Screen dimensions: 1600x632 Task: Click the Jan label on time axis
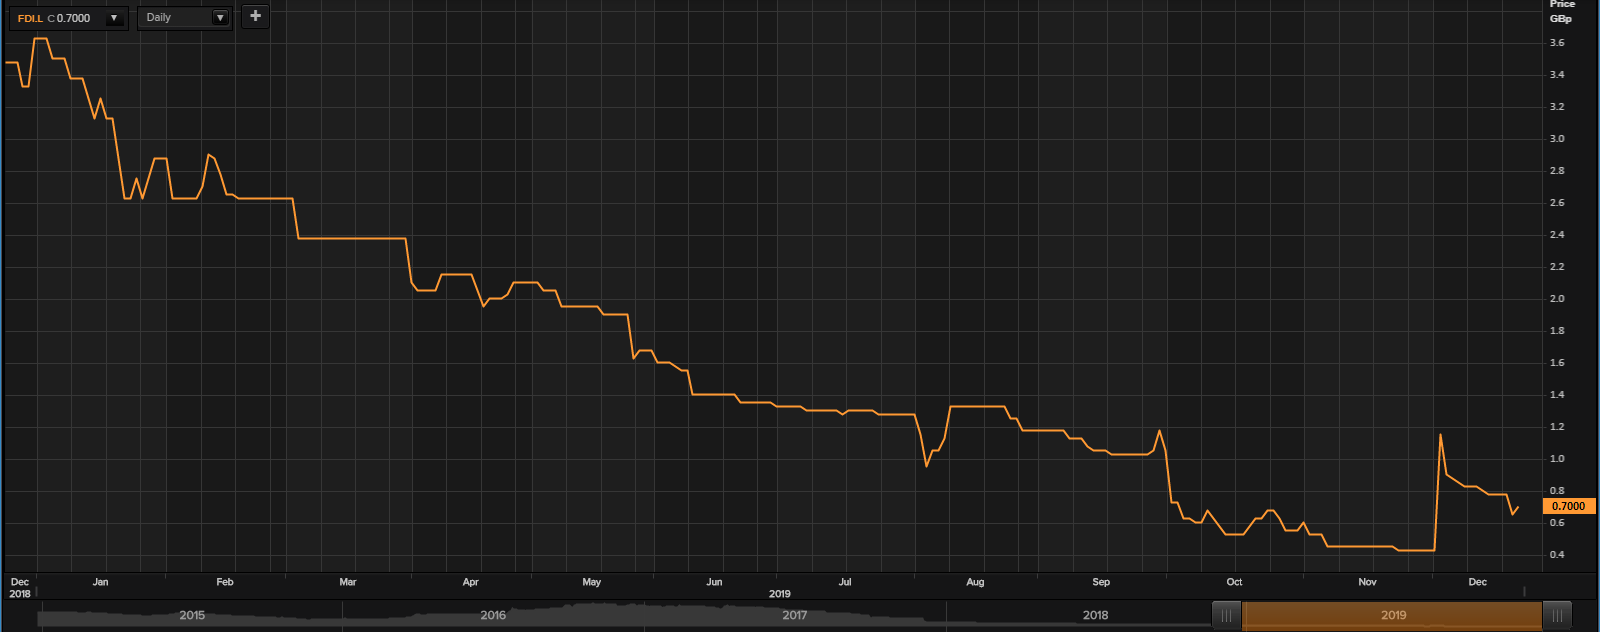point(100,582)
